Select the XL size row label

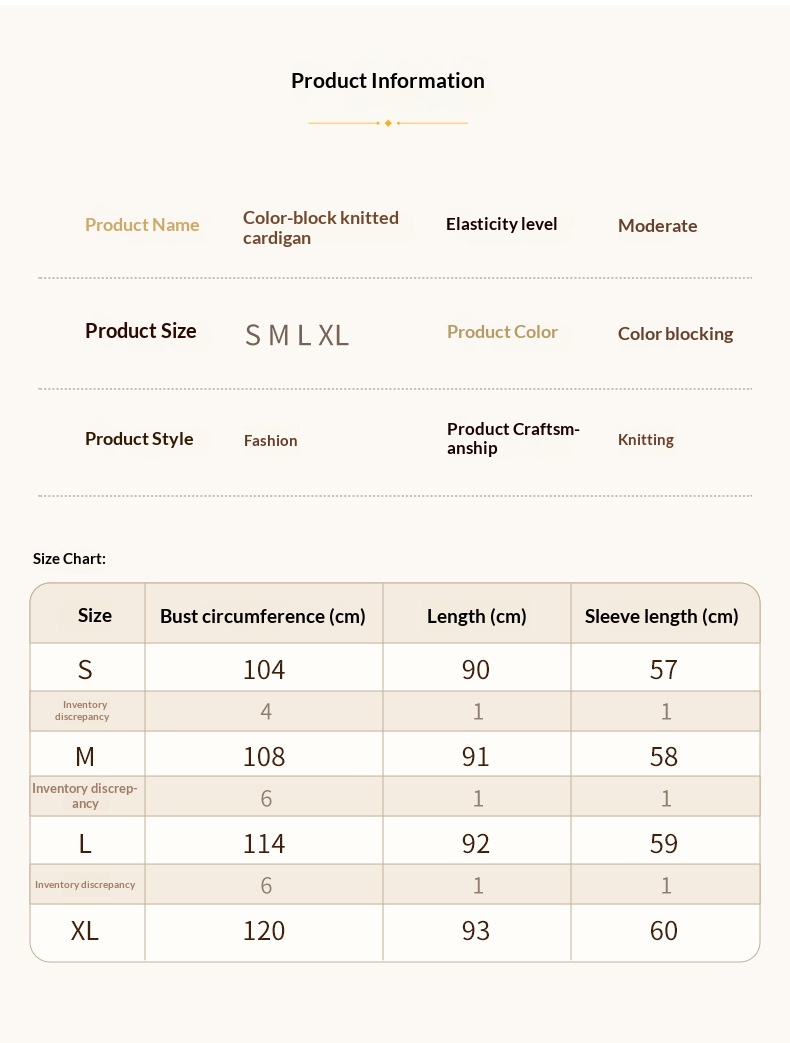tap(84, 931)
